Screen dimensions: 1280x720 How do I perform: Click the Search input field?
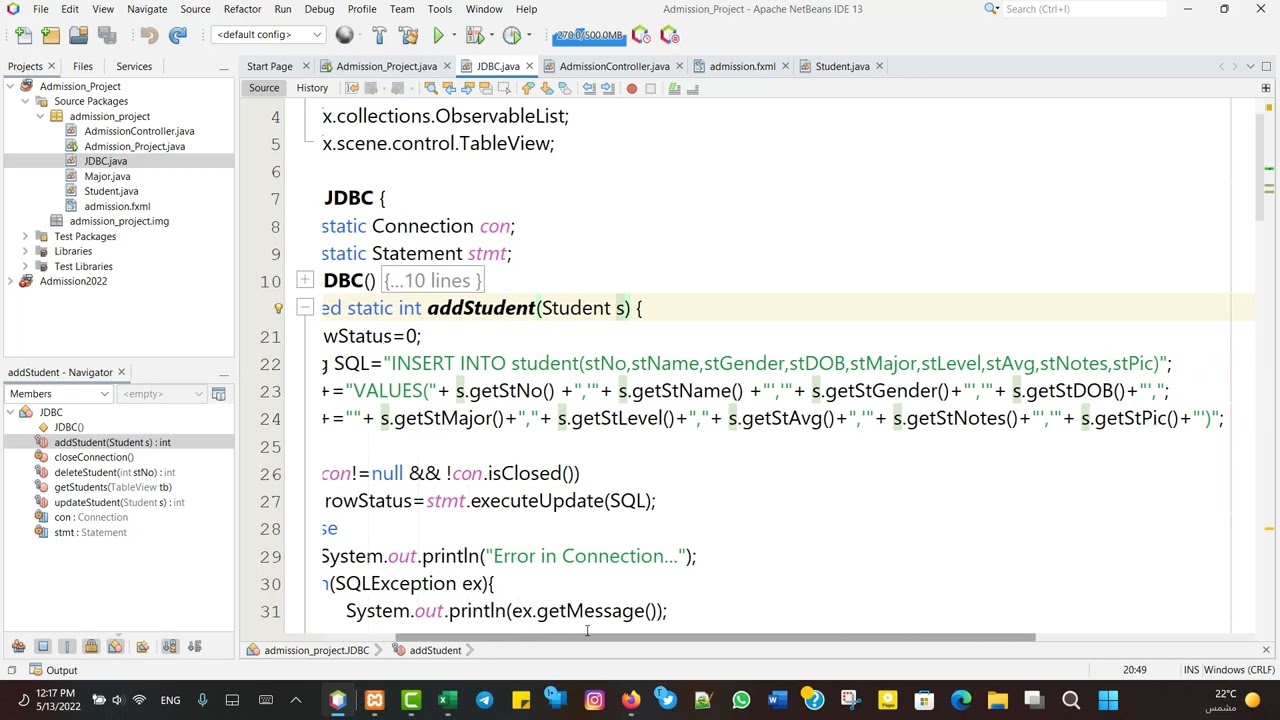point(1085,9)
